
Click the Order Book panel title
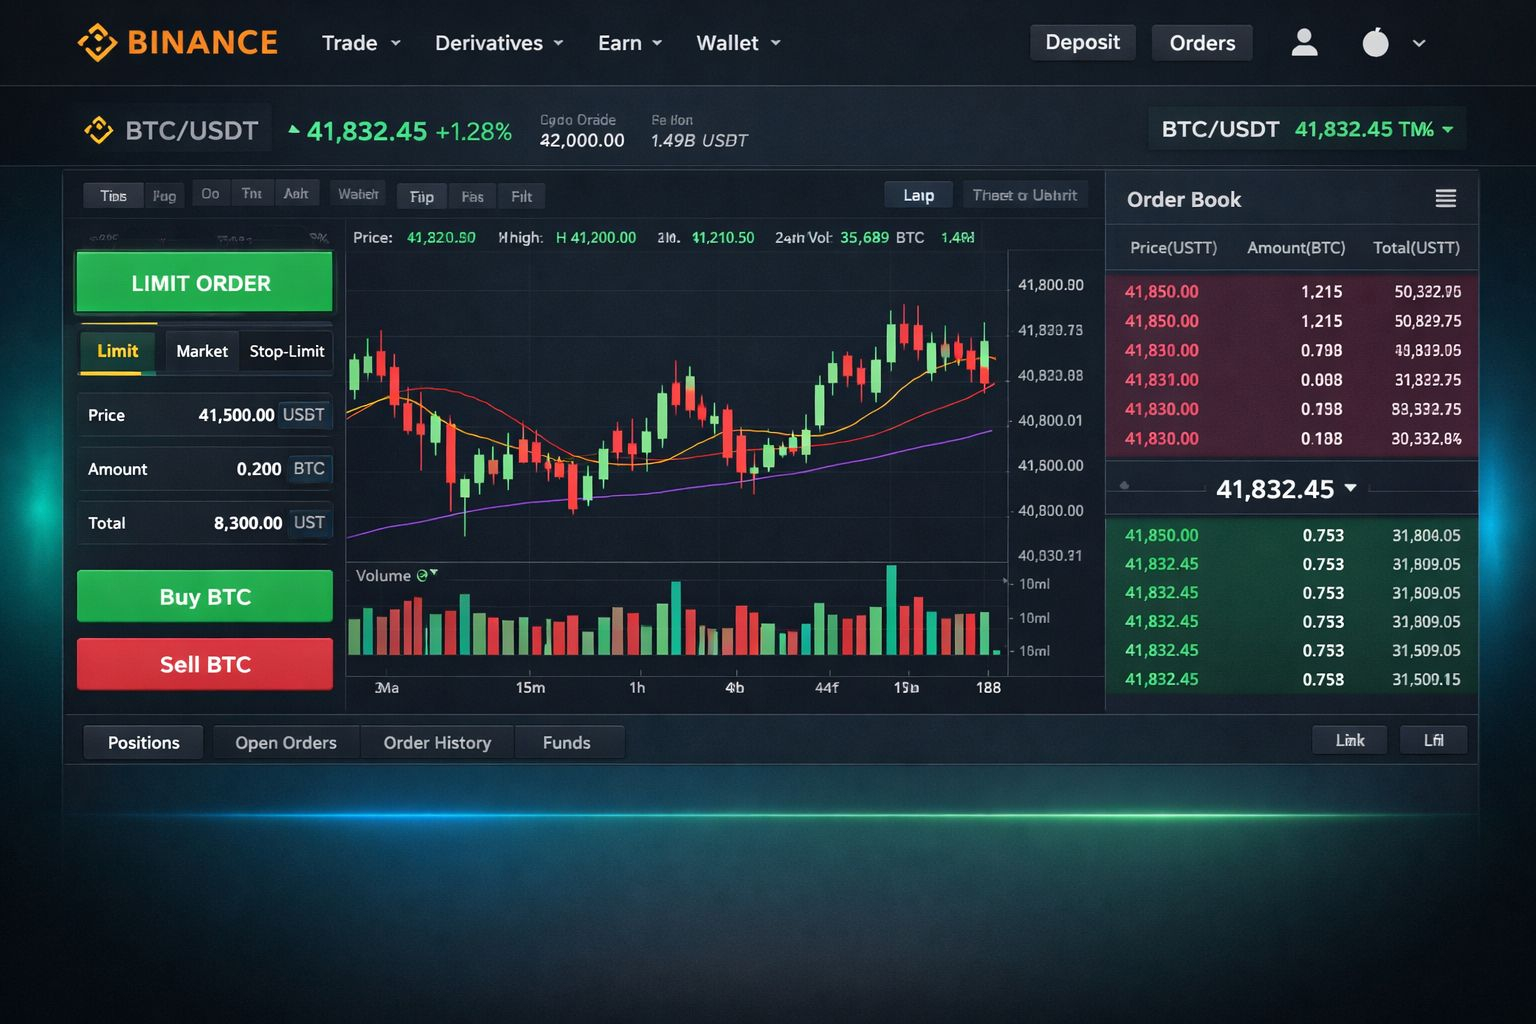coord(1184,199)
